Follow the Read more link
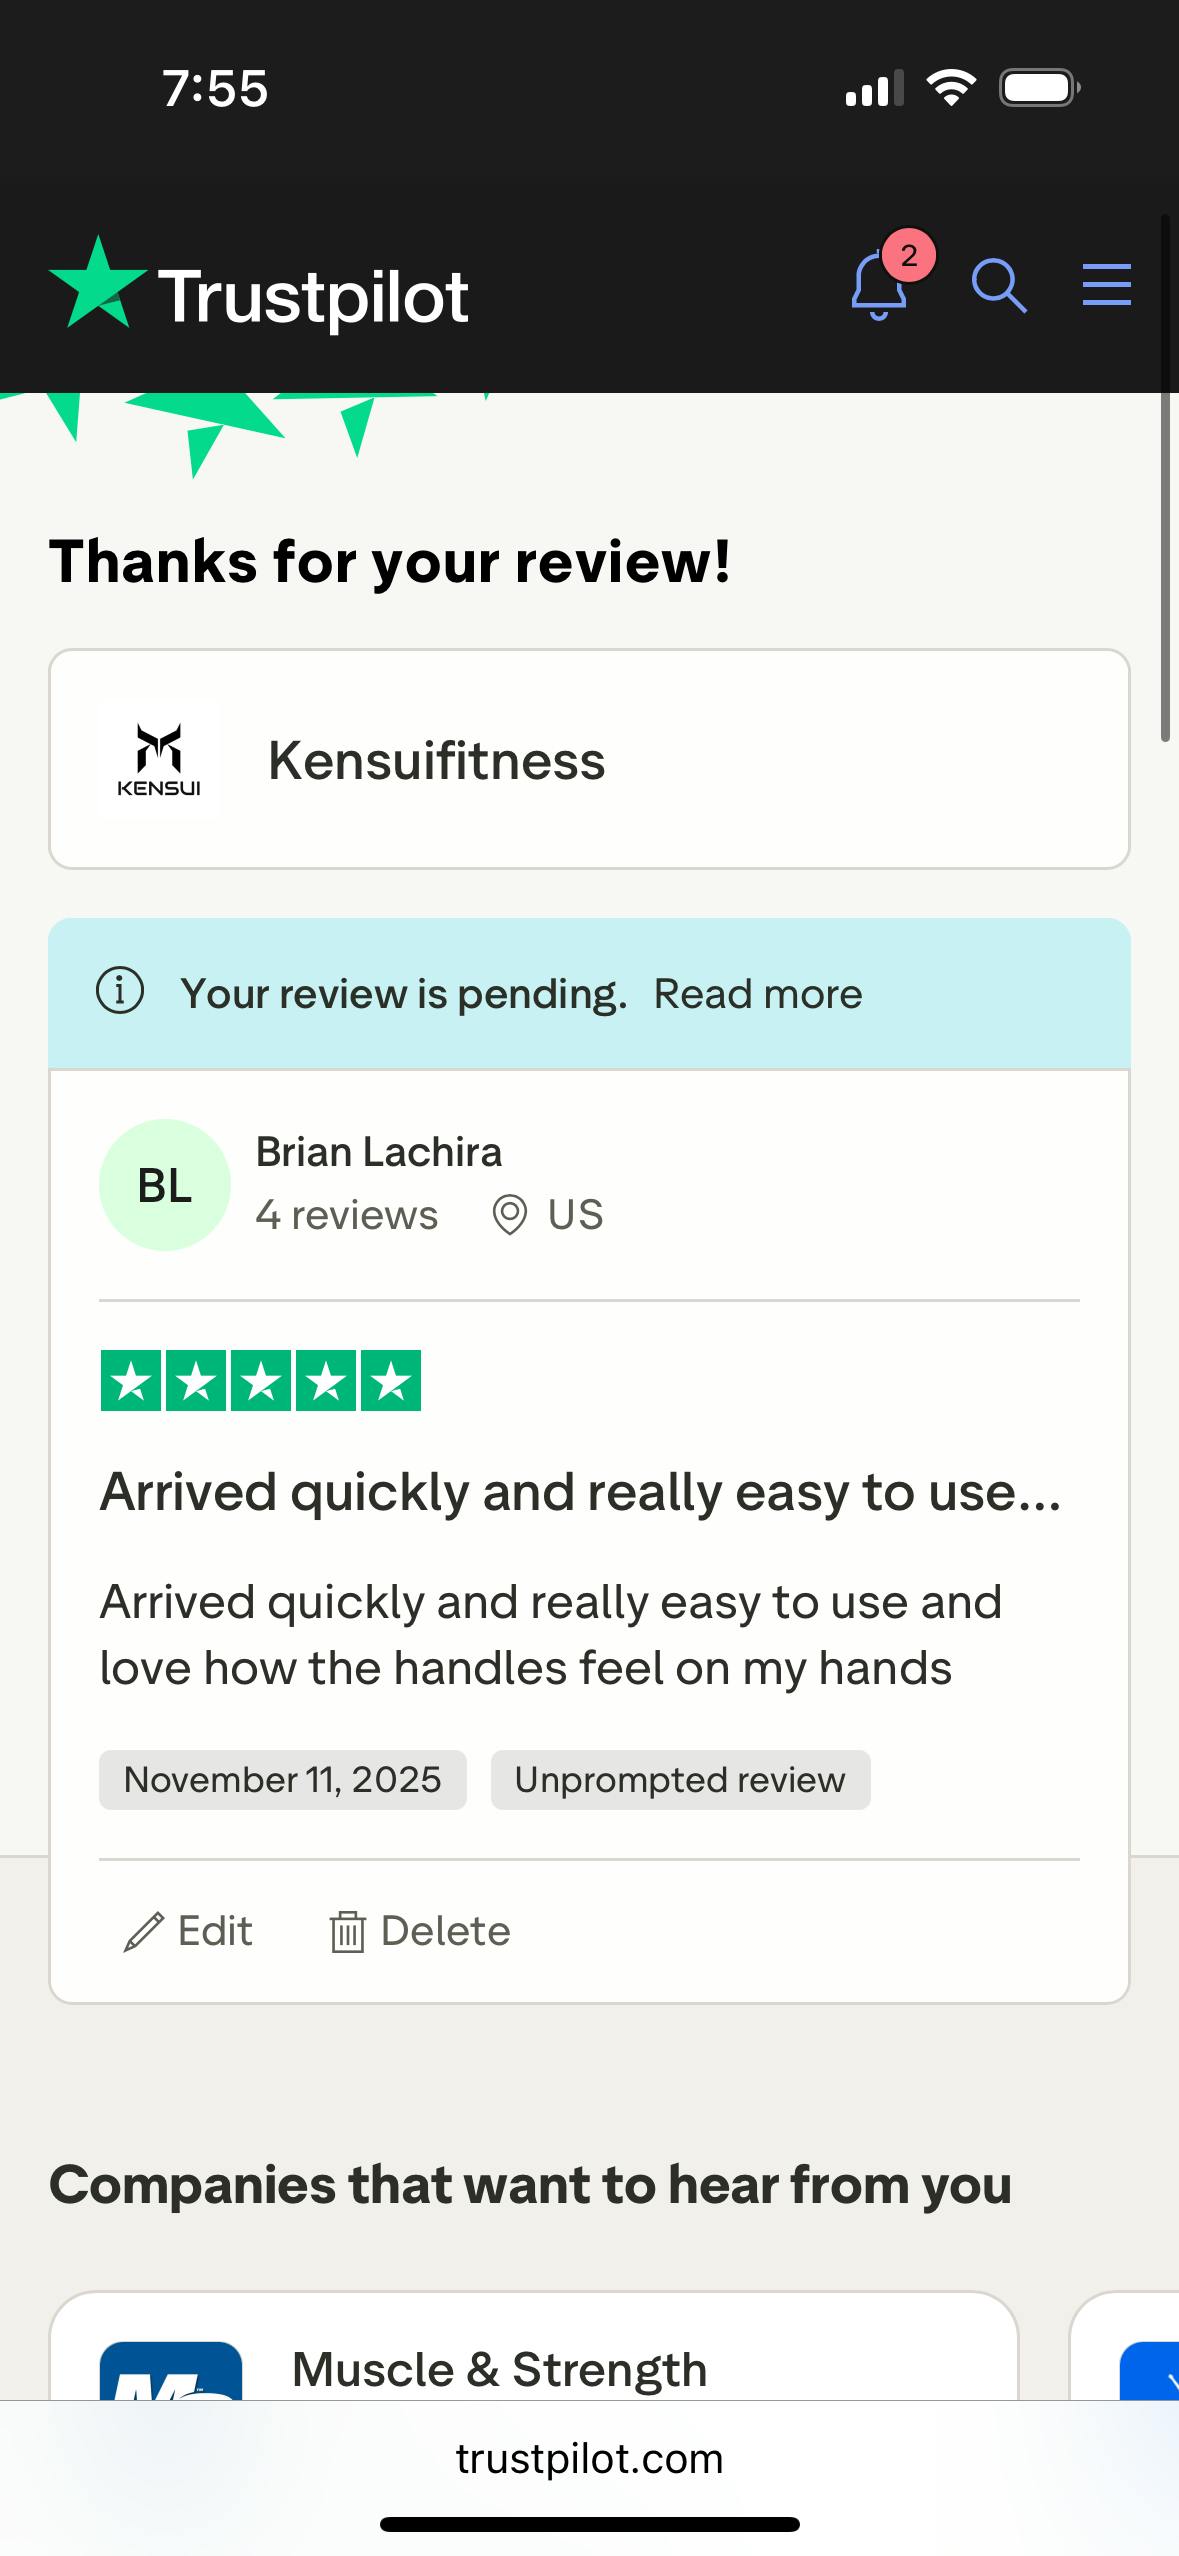1179x2556 pixels. (757, 994)
